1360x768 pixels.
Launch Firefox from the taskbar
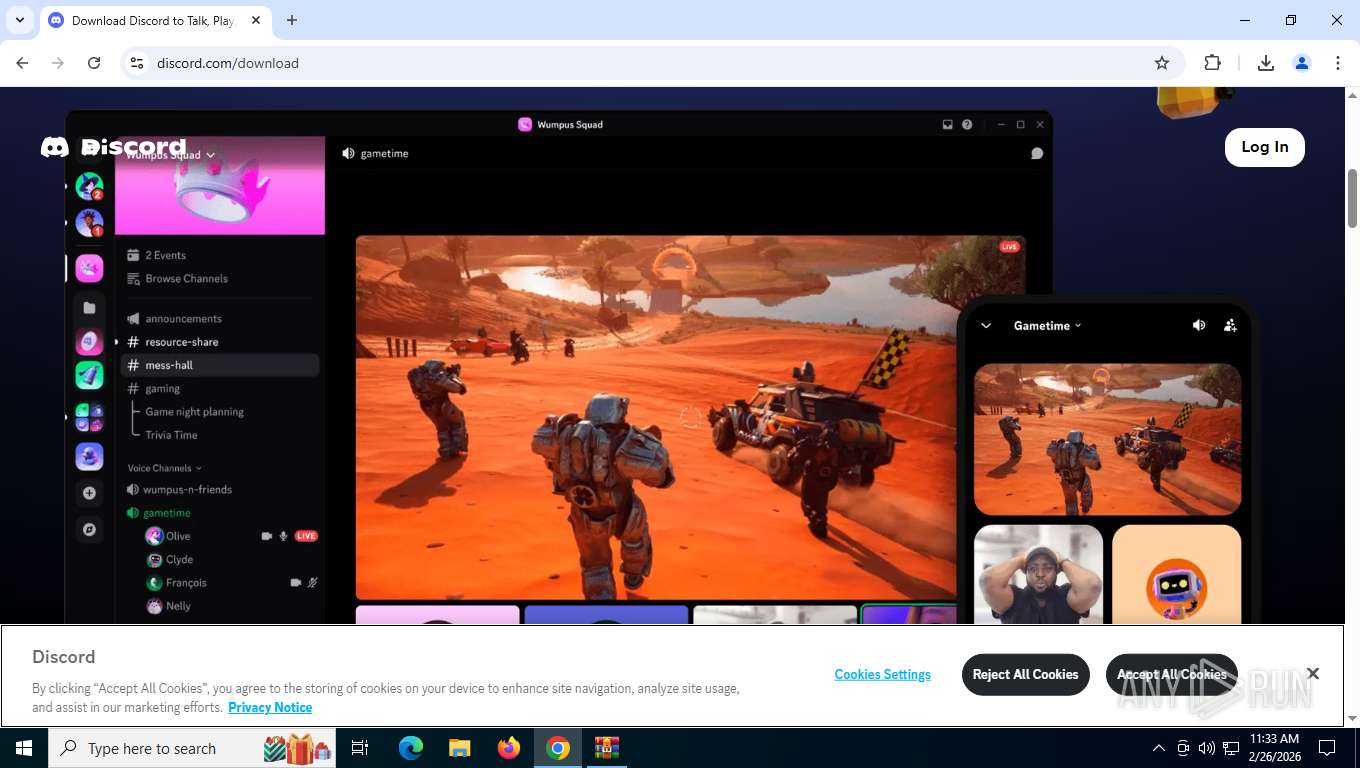point(509,748)
